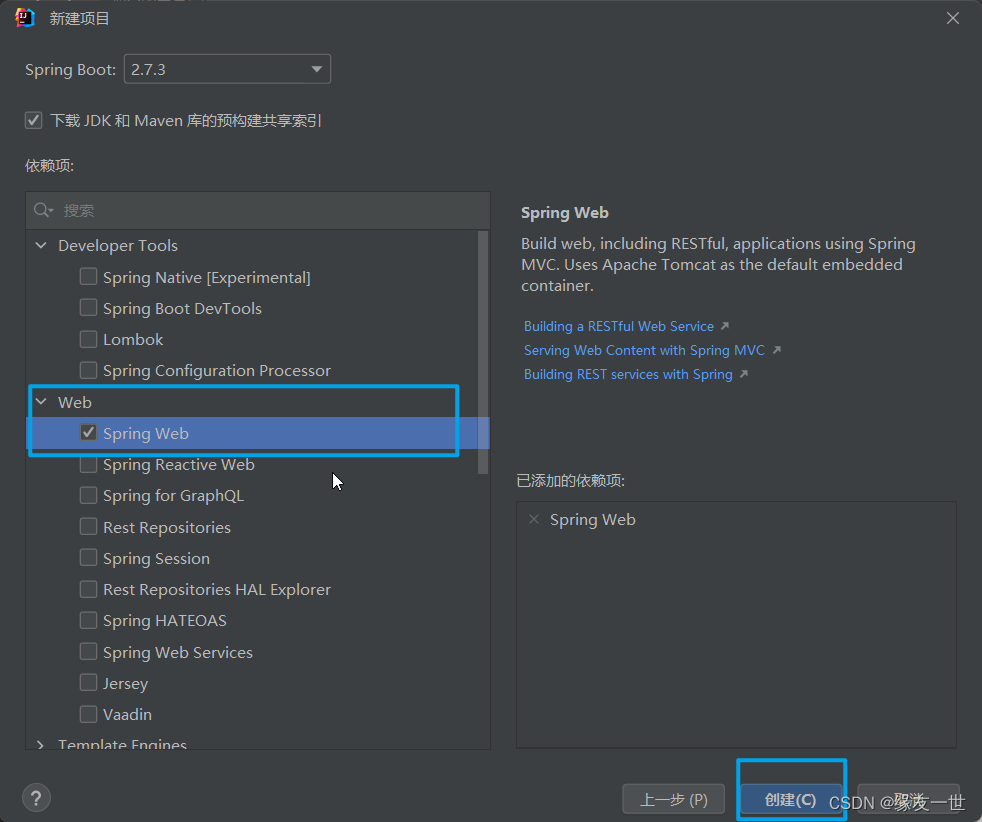Expand the Template Engines group
The image size is (982, 822).
(41, 744)
